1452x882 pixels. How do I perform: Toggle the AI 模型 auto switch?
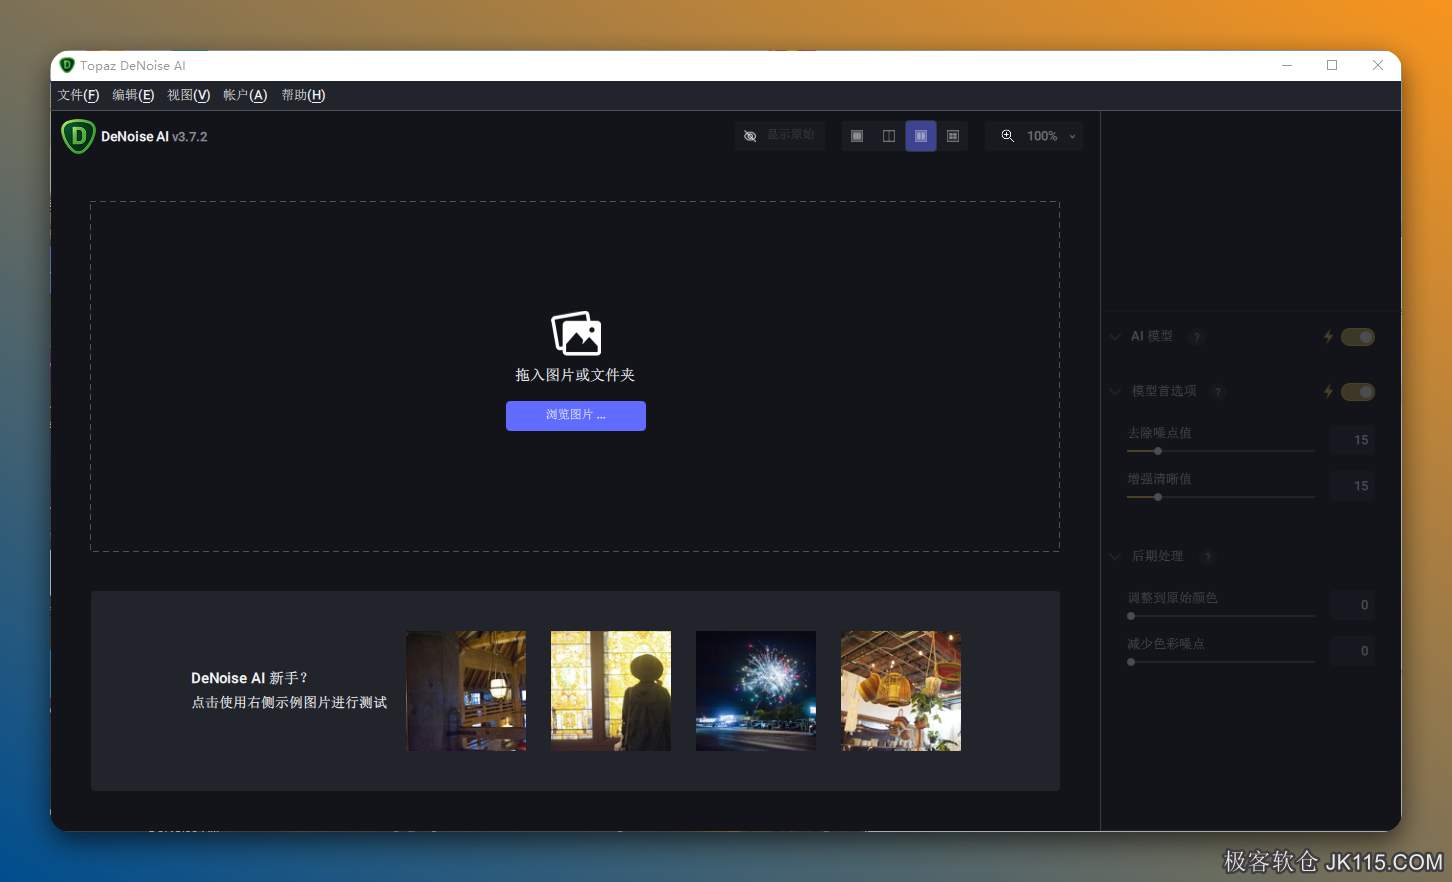pyautogui.click(x=1358, y=337)
